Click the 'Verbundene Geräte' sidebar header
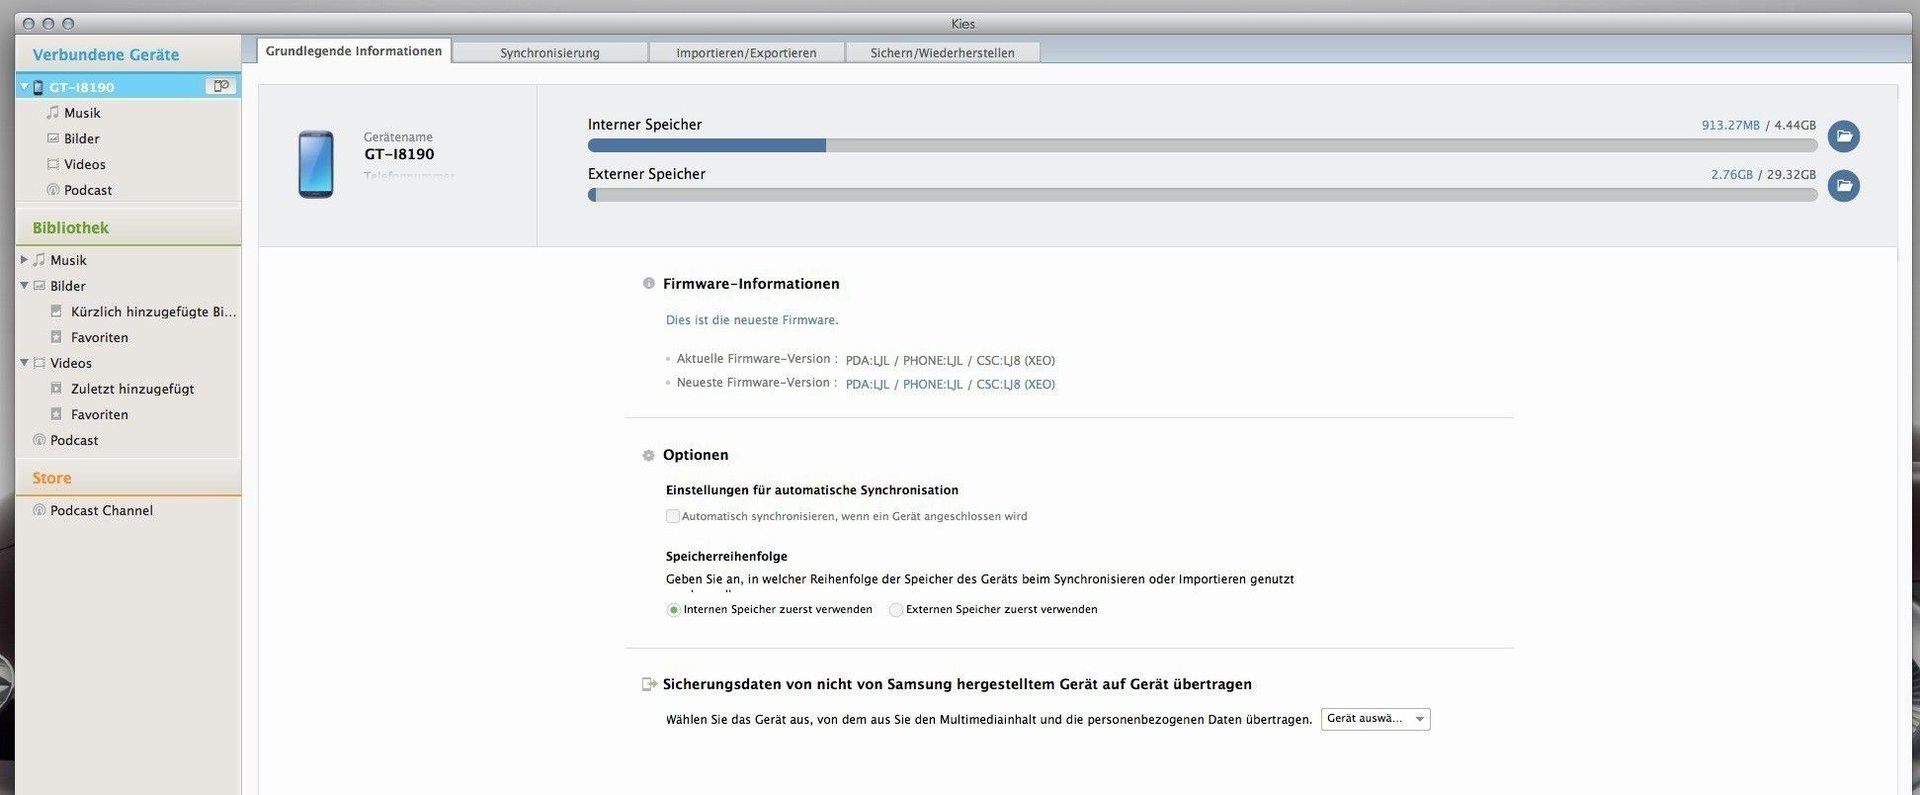 tap(106, 55)
